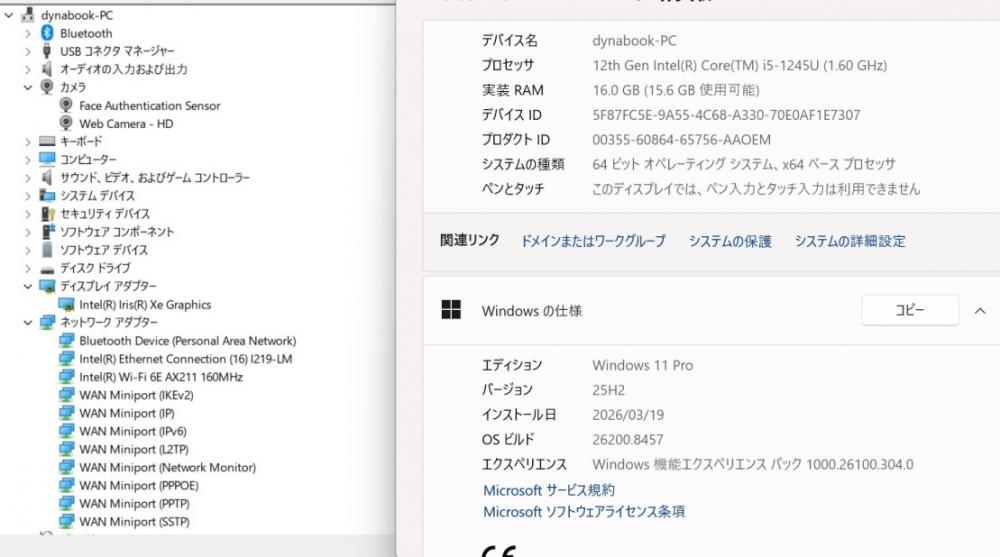1000x557 pixels.
Task: Select WAN Miniport (PPTP) entry
Action: [x=135, y=503]
